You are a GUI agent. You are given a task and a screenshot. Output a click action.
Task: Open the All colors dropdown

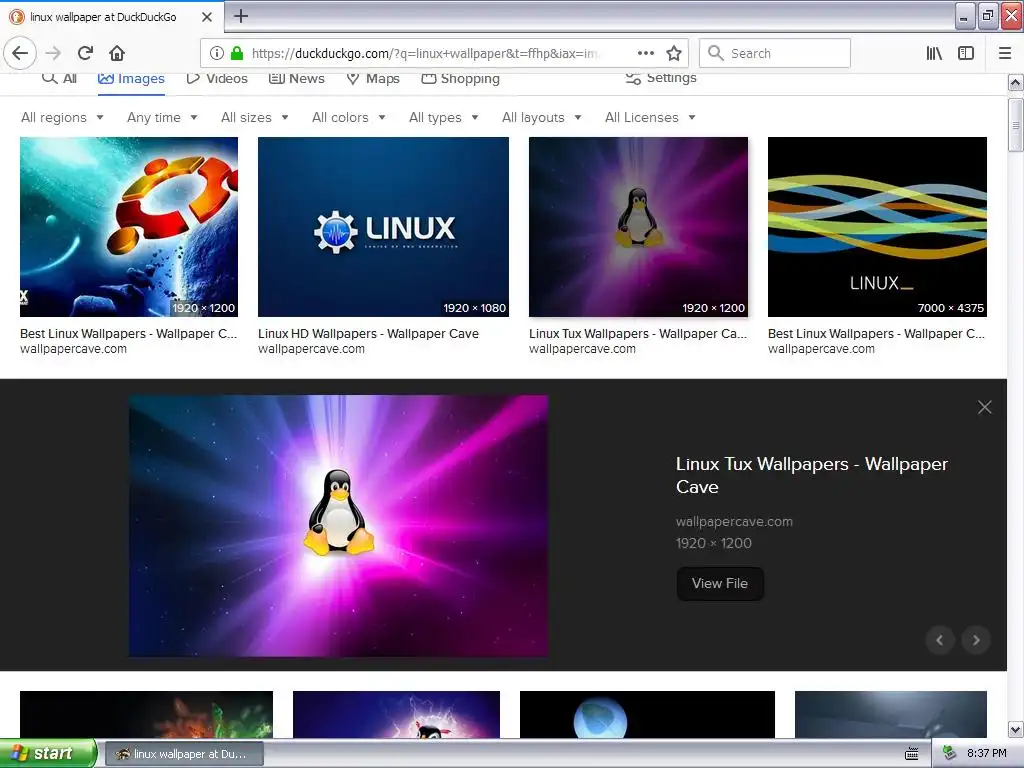349,118
